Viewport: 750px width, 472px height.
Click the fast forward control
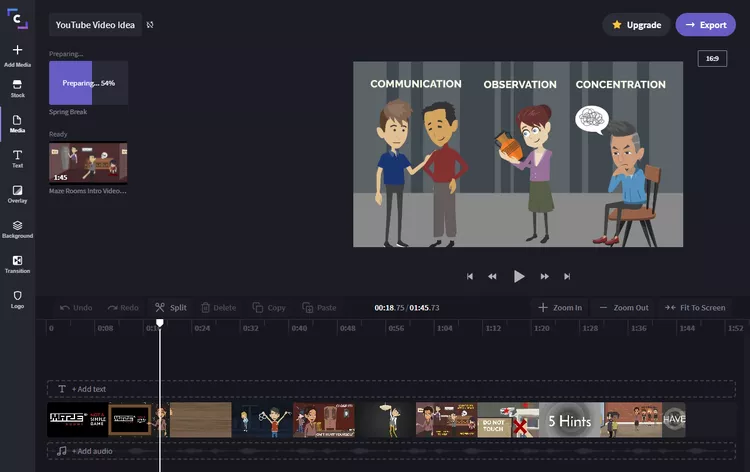point(544,277)
